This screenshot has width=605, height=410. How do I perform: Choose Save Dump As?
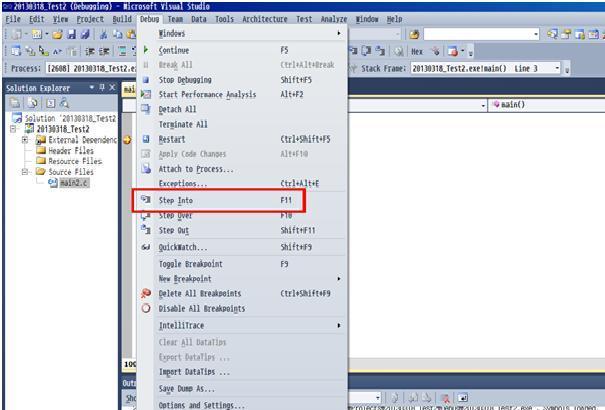243,389
